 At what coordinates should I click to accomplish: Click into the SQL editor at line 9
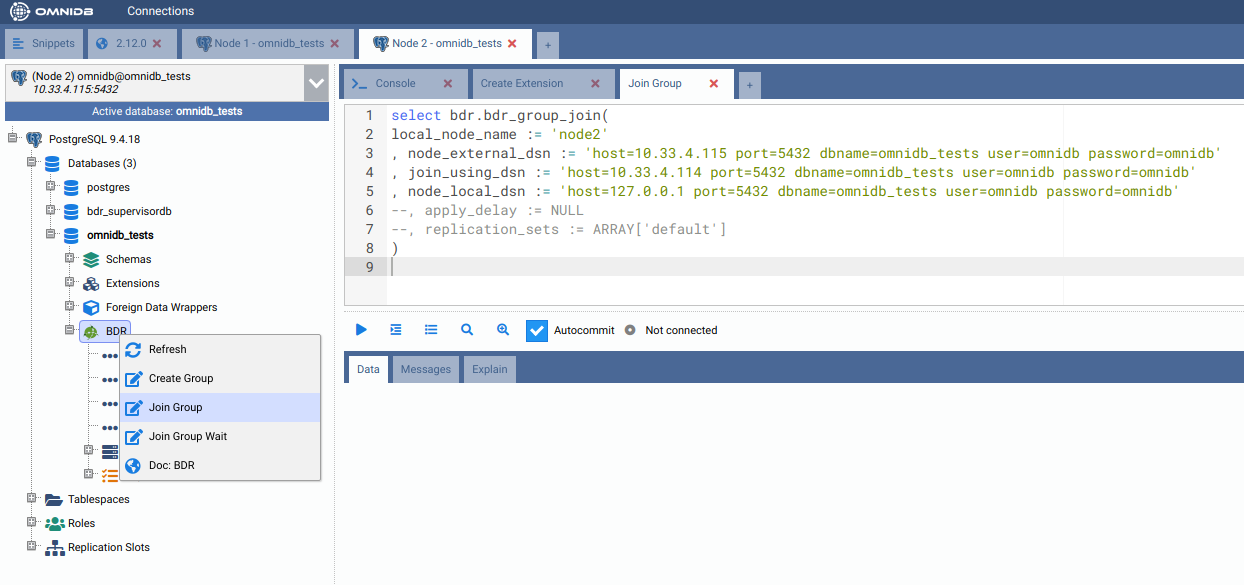pos(815,267)
